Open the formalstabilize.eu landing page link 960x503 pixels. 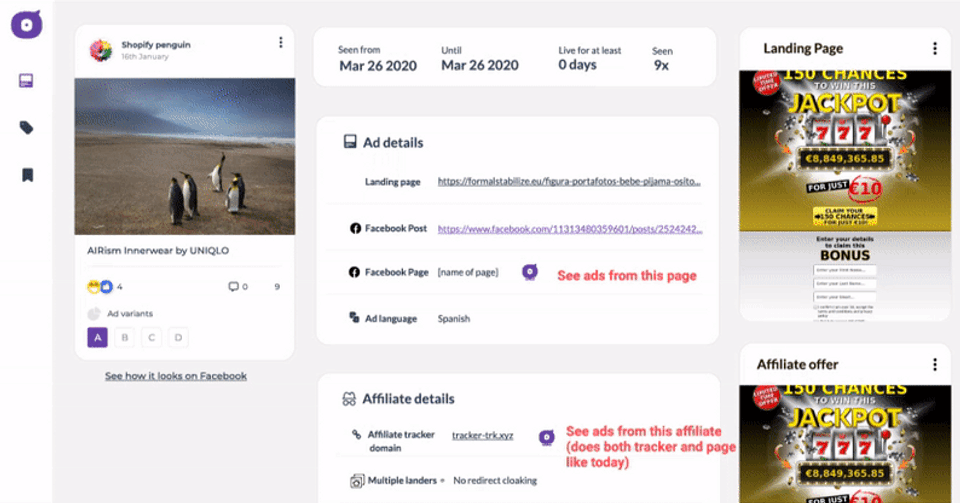click(569, 181)
